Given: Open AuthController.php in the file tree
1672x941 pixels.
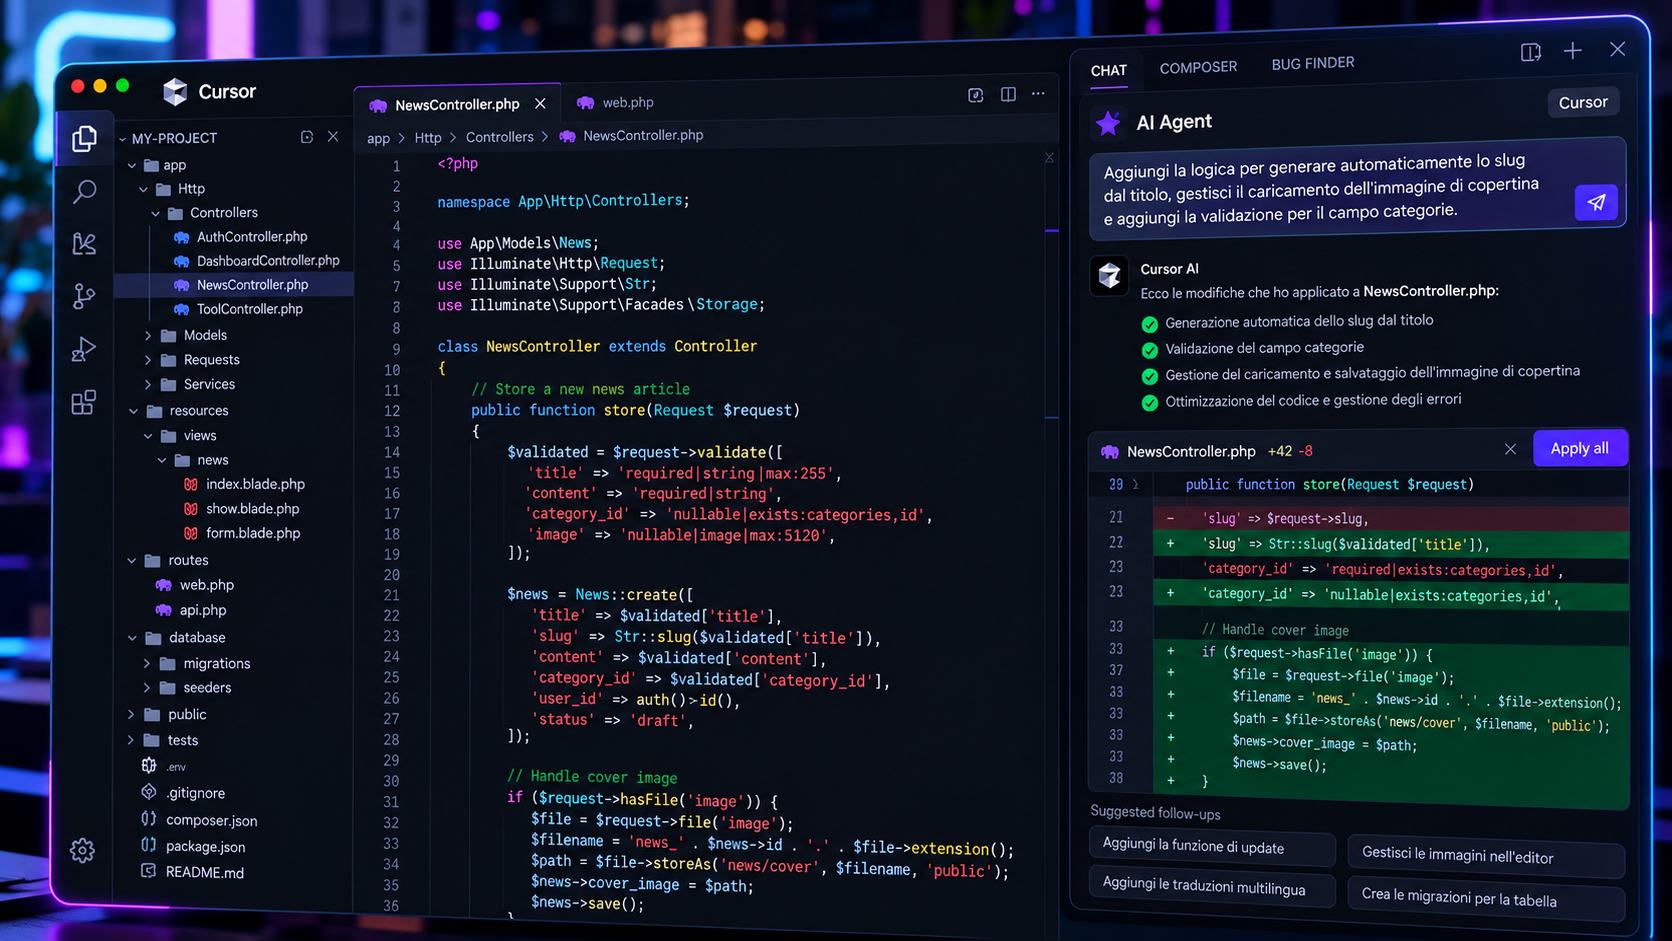Looking at the screenshot, I should [x=251, y=237].
